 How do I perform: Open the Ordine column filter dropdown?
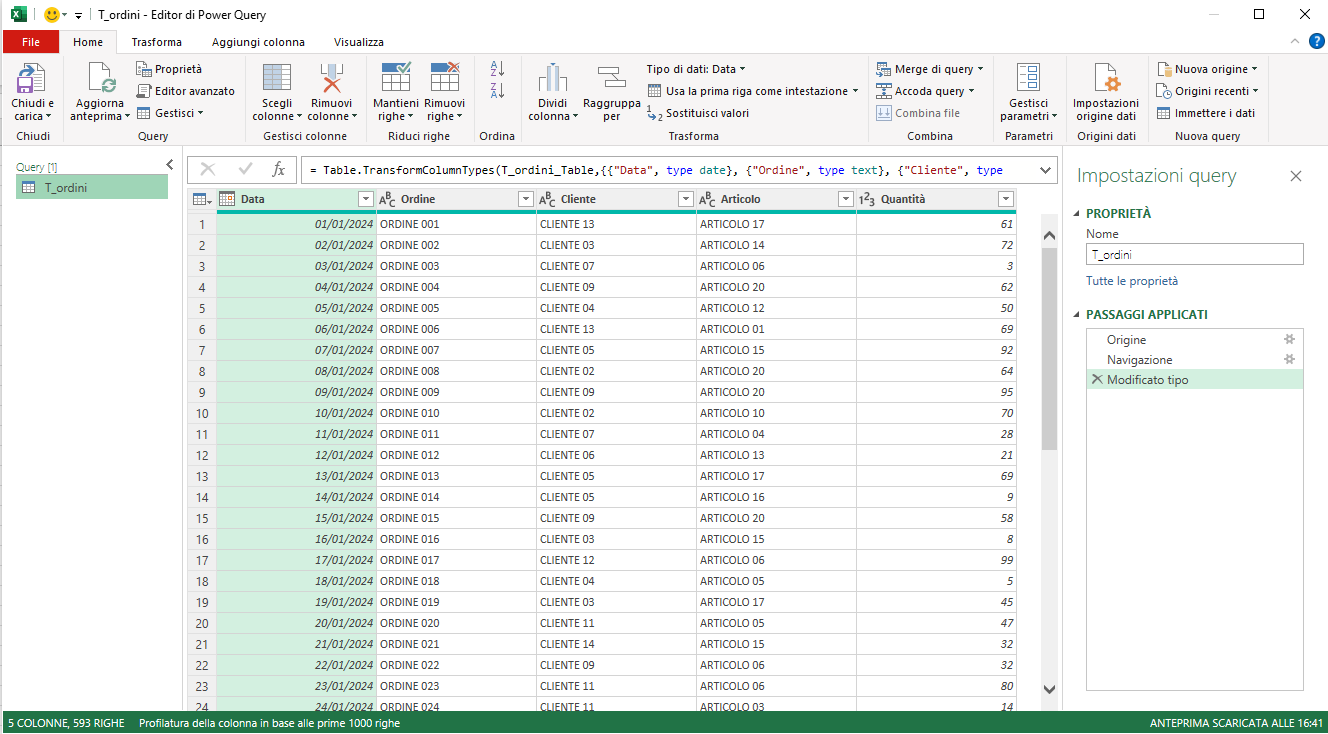click(526, 199)
